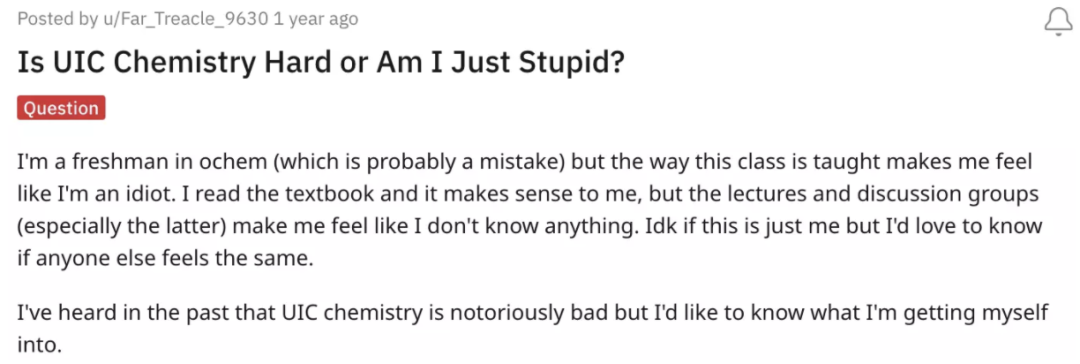Click the '1 year ago' timestamp
The width and height of the screenshot is (1080, 364).
coord(315,19)
